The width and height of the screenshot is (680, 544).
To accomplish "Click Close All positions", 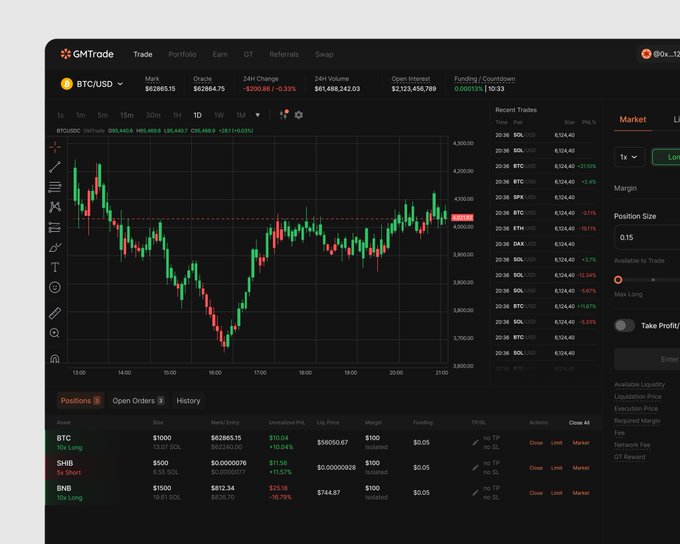I will 579,423.
